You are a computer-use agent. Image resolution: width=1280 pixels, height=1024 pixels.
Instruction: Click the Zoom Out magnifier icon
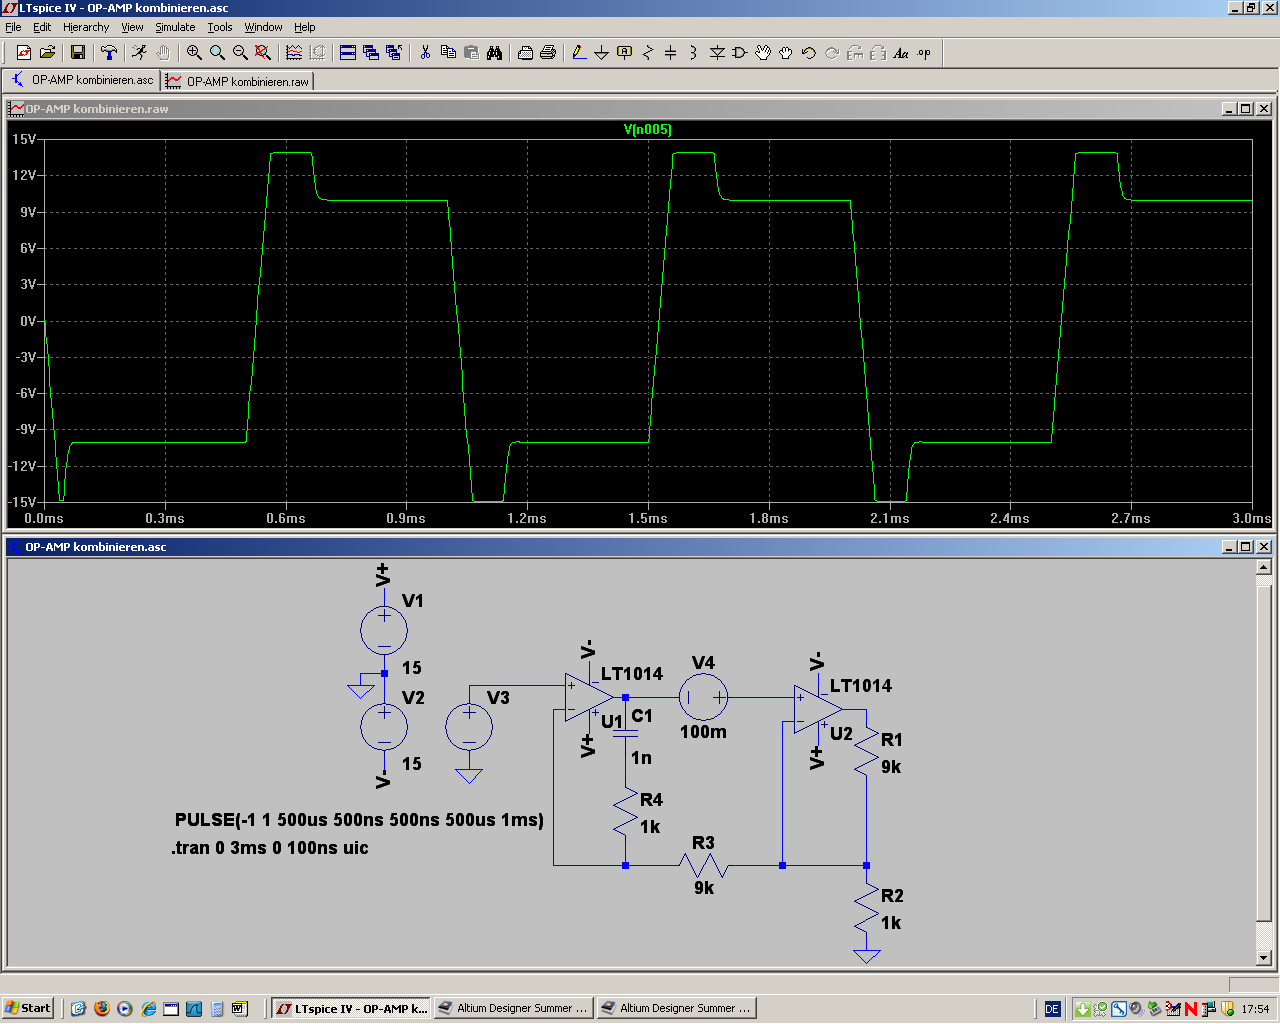coord(240,53)
